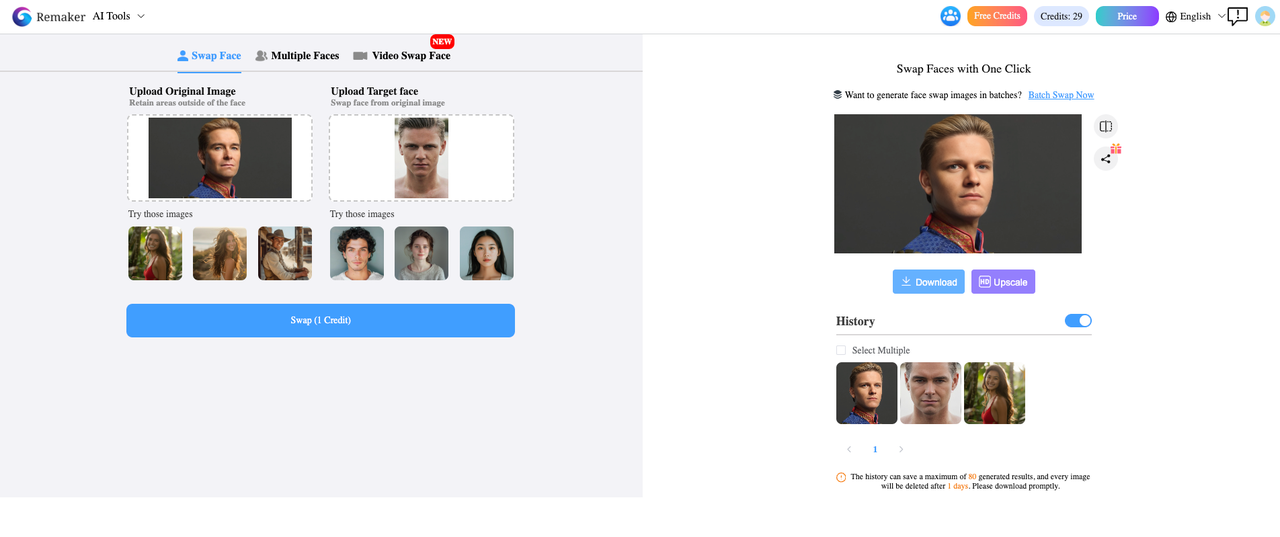Image resolution: width=1280 pixels, height=537 pixels.
Task: Toggle the History switch off
Action: click(1078, 321)
